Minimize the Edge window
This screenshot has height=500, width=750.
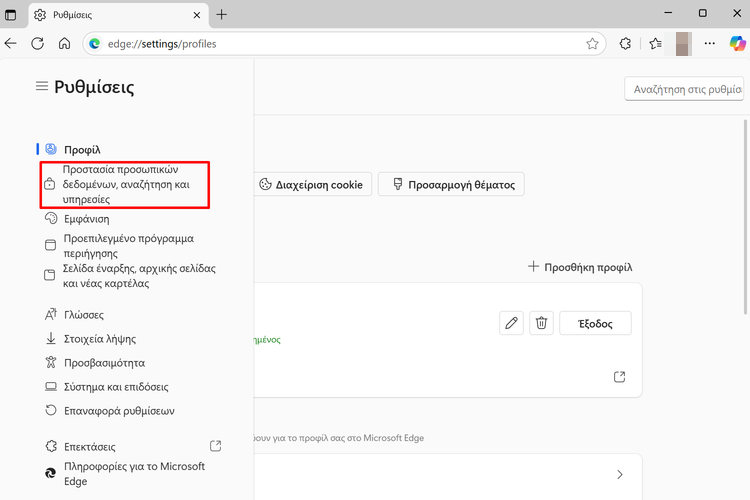point(668,13)
